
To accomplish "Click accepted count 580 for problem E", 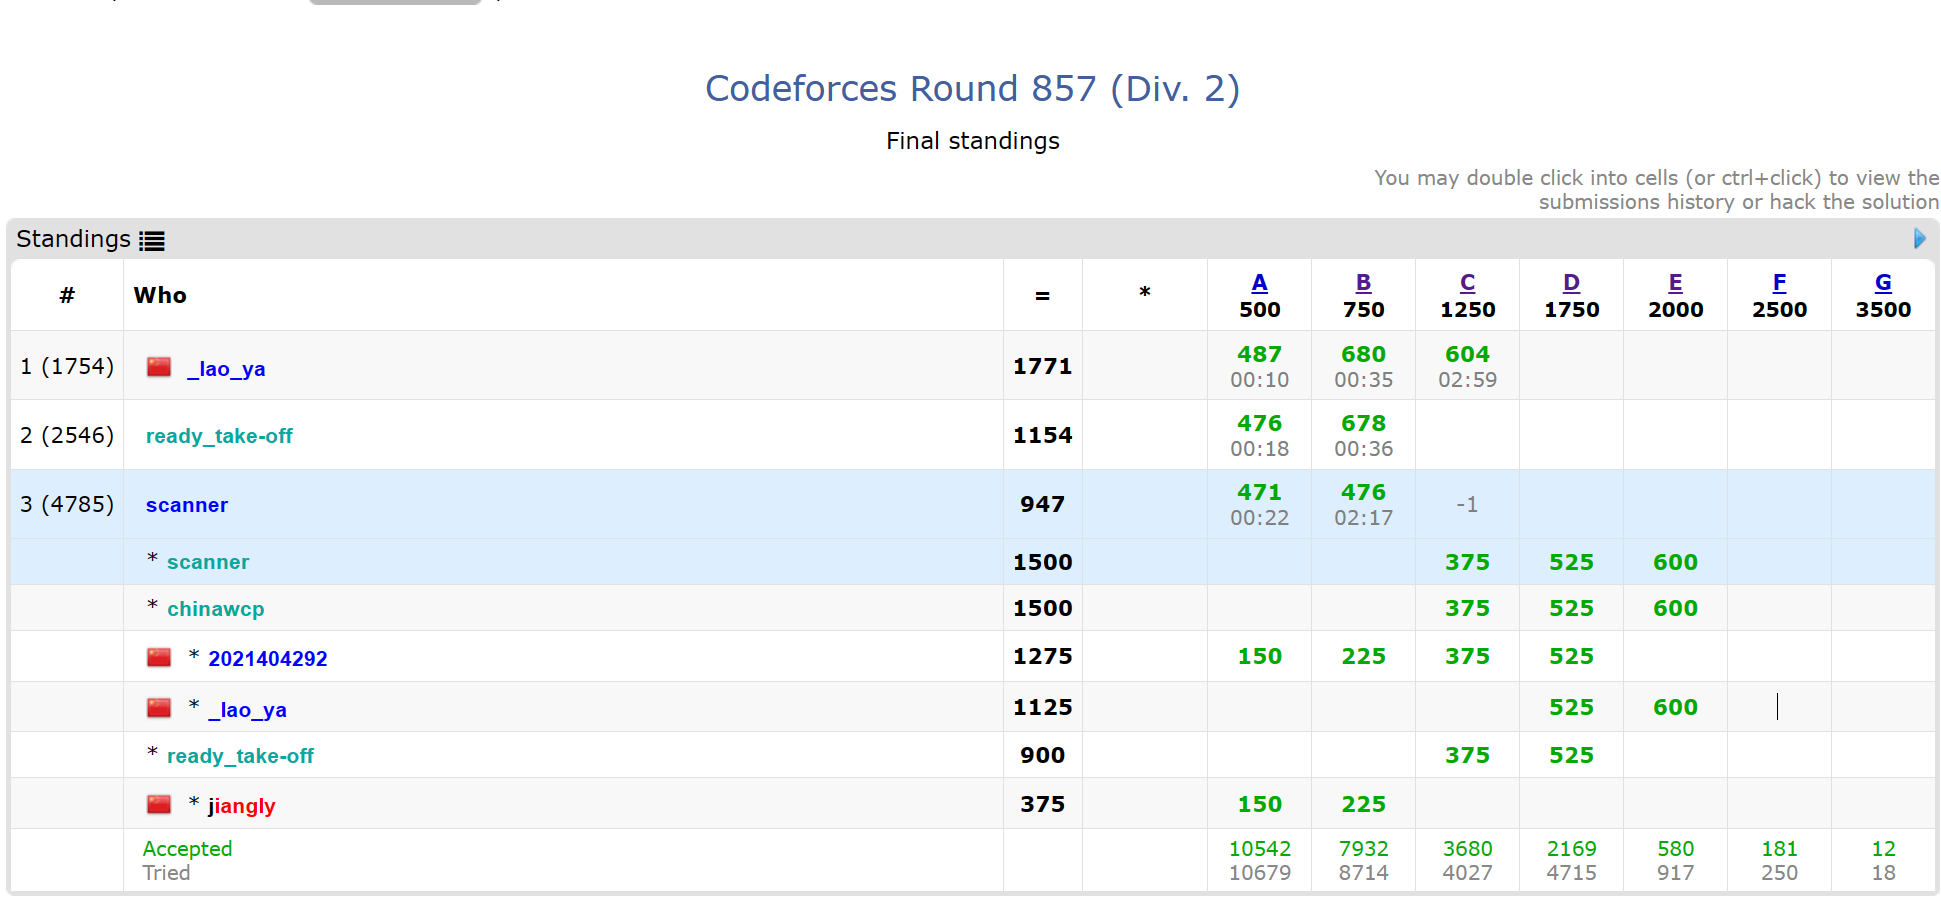I will (x=1675, y=849).
